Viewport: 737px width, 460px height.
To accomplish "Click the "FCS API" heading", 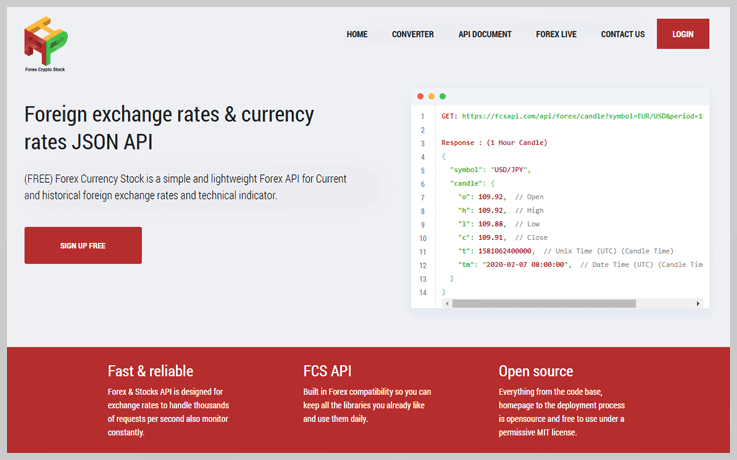I will pyautogui.click(x=327, y=371).
